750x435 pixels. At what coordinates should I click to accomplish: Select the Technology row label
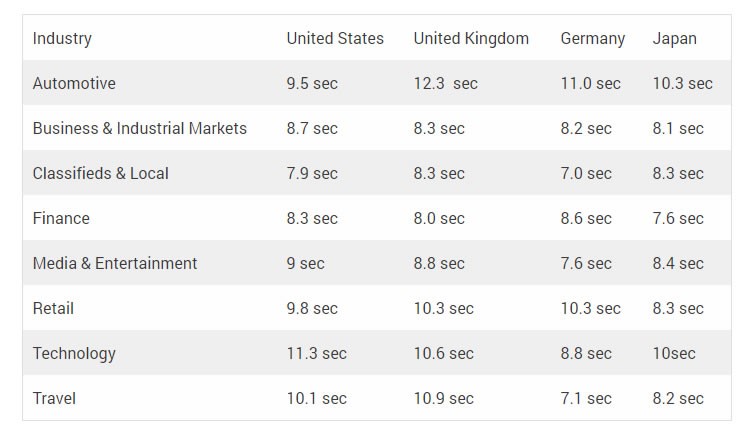74,354
